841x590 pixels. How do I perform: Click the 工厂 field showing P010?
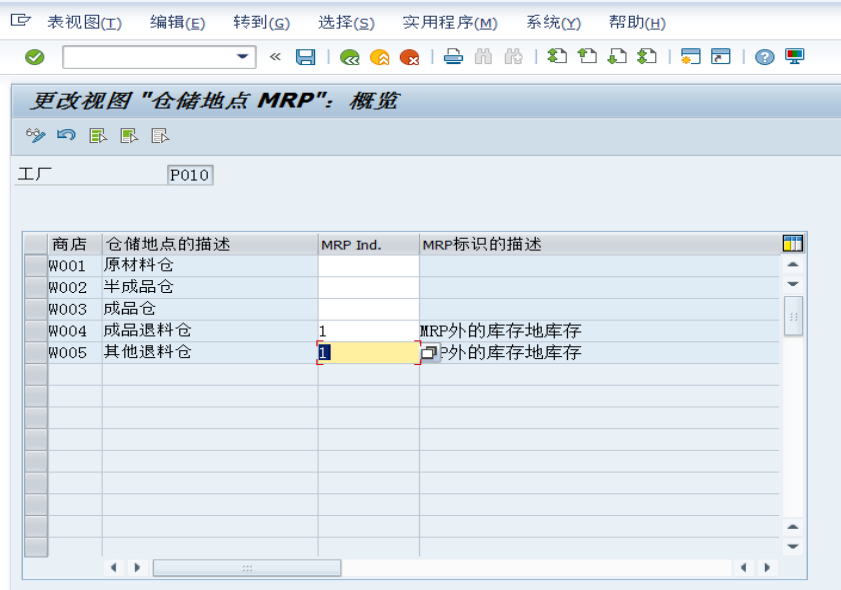tap(190, 175)
